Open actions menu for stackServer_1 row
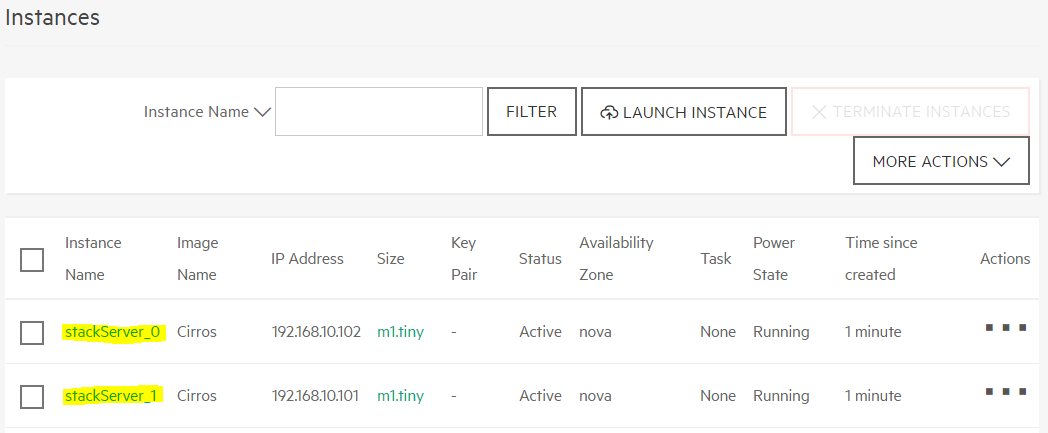Image resolution: width=1048 pixels, height=433 pixels. pyautogui.click(x=1006, y=392)
